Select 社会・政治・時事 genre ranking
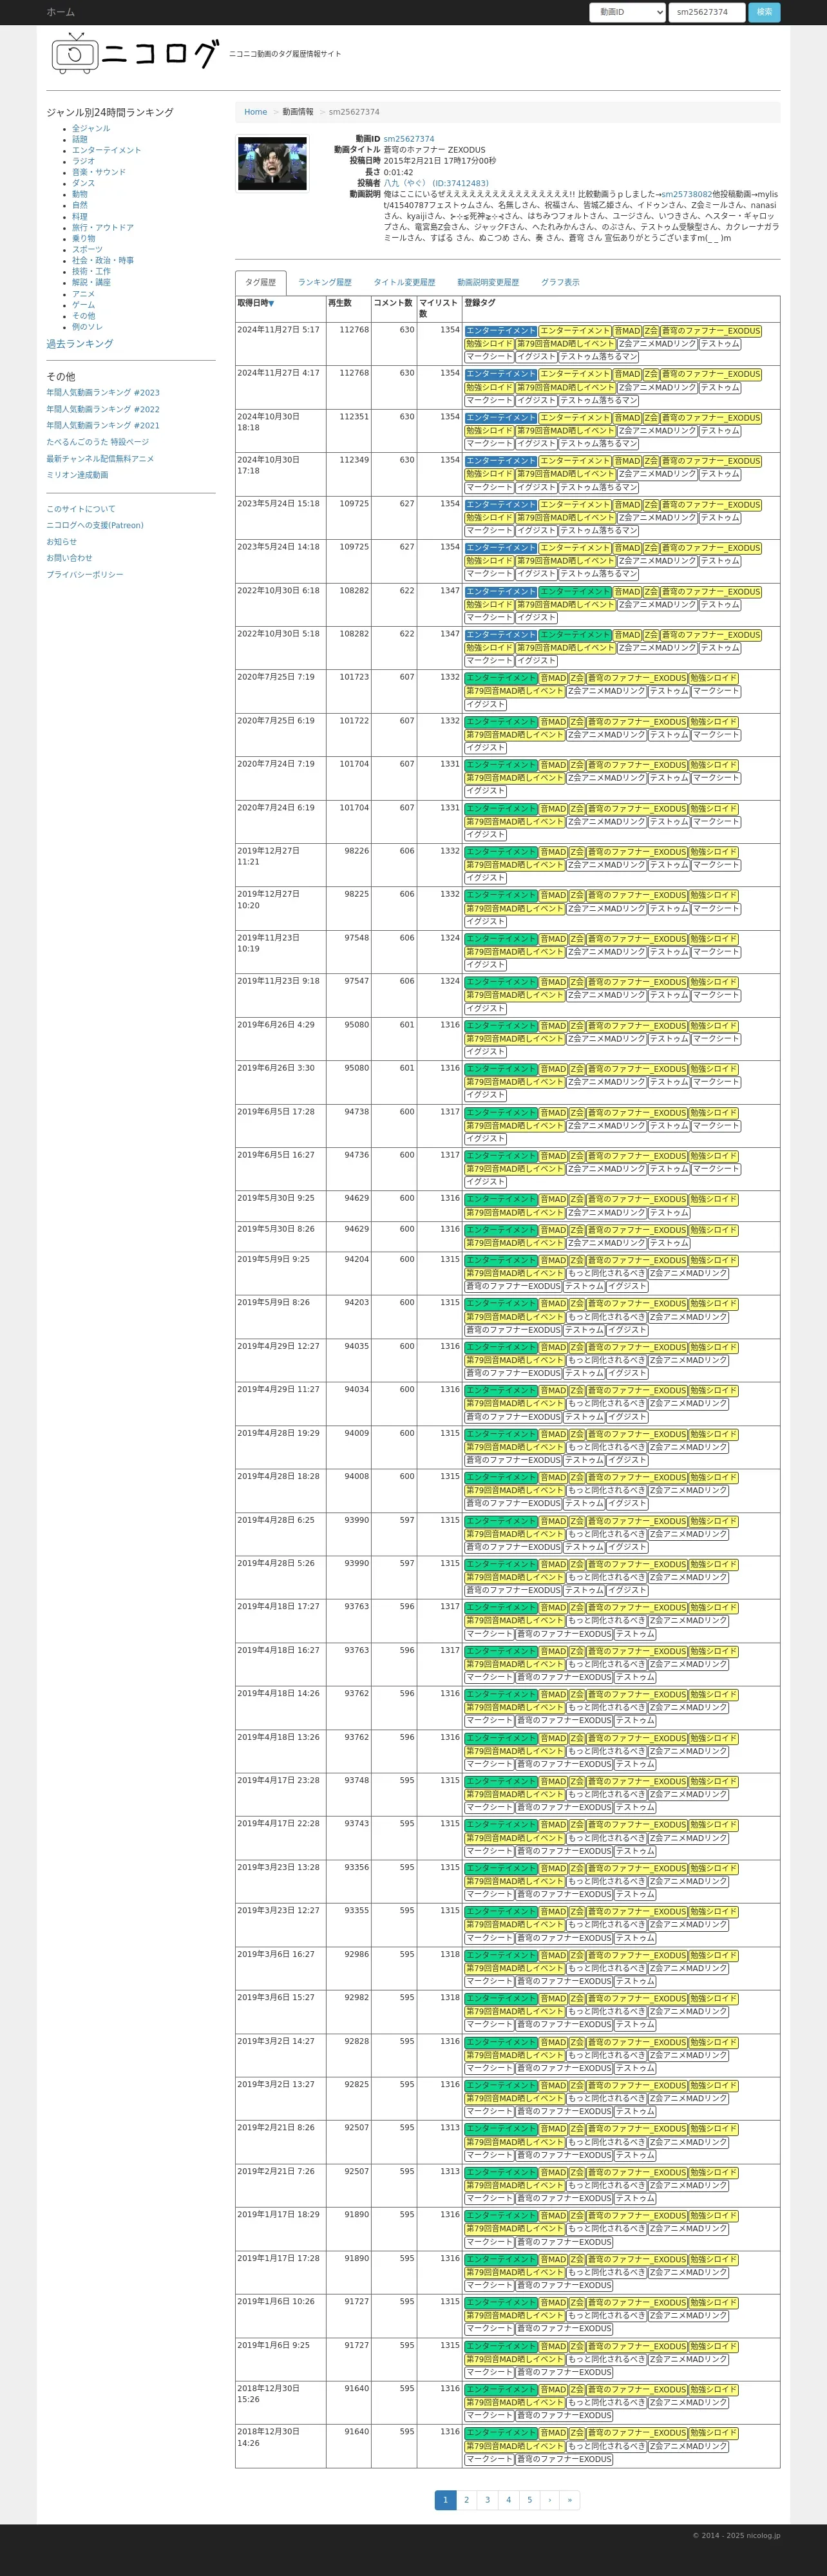This screenshot has width=827, height=2576. (x=103, y=260)
